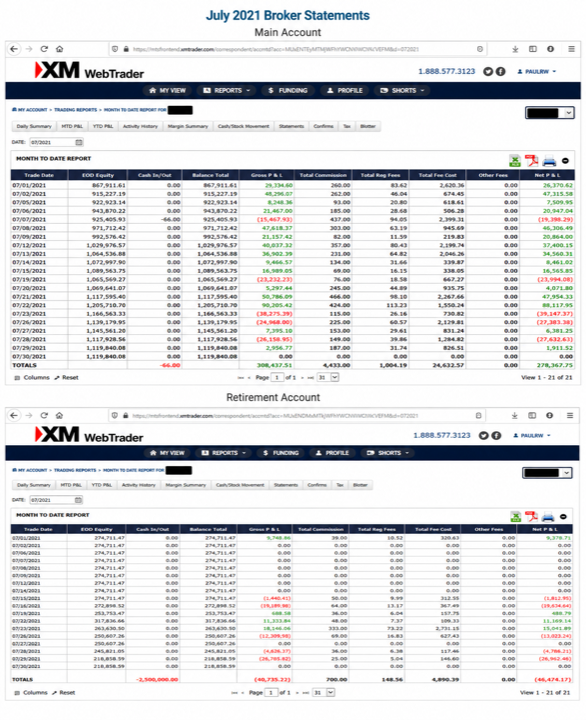Open hamburger menu in Main Account browser

point(571,49)
